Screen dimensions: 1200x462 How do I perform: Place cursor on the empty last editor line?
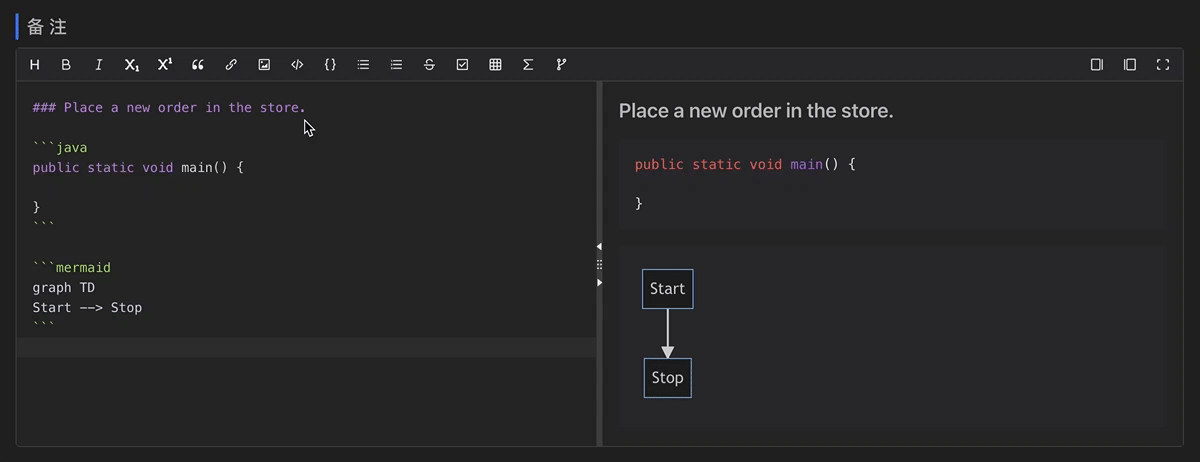[306, 347]
